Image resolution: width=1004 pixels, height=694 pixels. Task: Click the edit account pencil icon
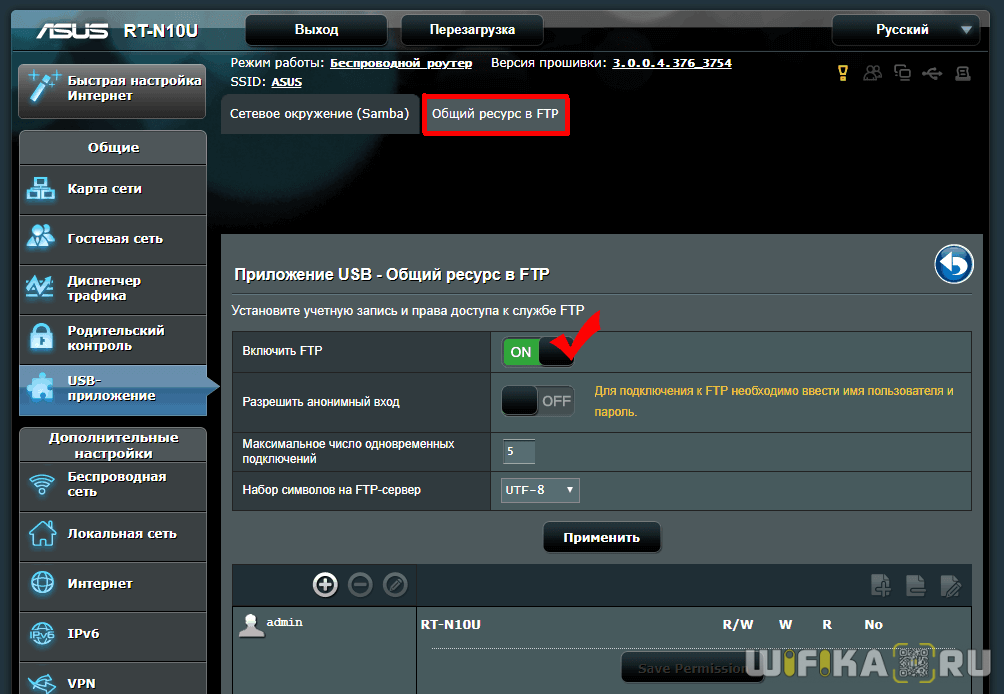[x=395, y=584]
